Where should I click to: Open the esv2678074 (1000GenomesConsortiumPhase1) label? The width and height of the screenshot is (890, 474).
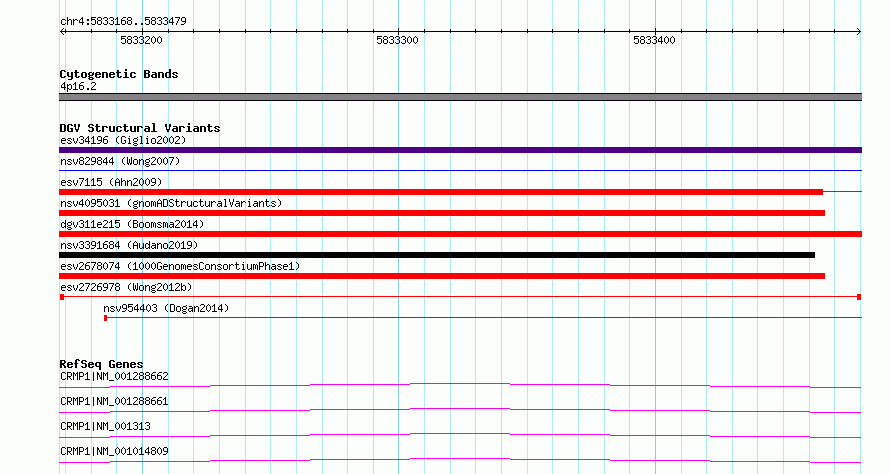point(180,266)
